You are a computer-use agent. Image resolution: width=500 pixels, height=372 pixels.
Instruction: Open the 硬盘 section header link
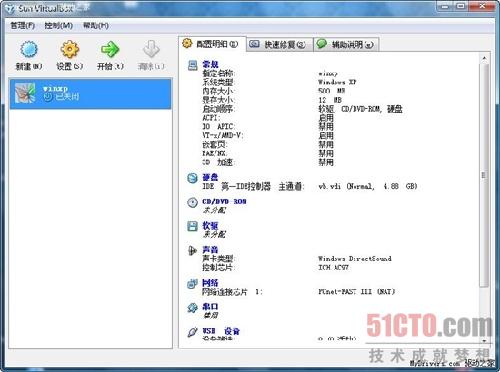click(x=210, y=177)
